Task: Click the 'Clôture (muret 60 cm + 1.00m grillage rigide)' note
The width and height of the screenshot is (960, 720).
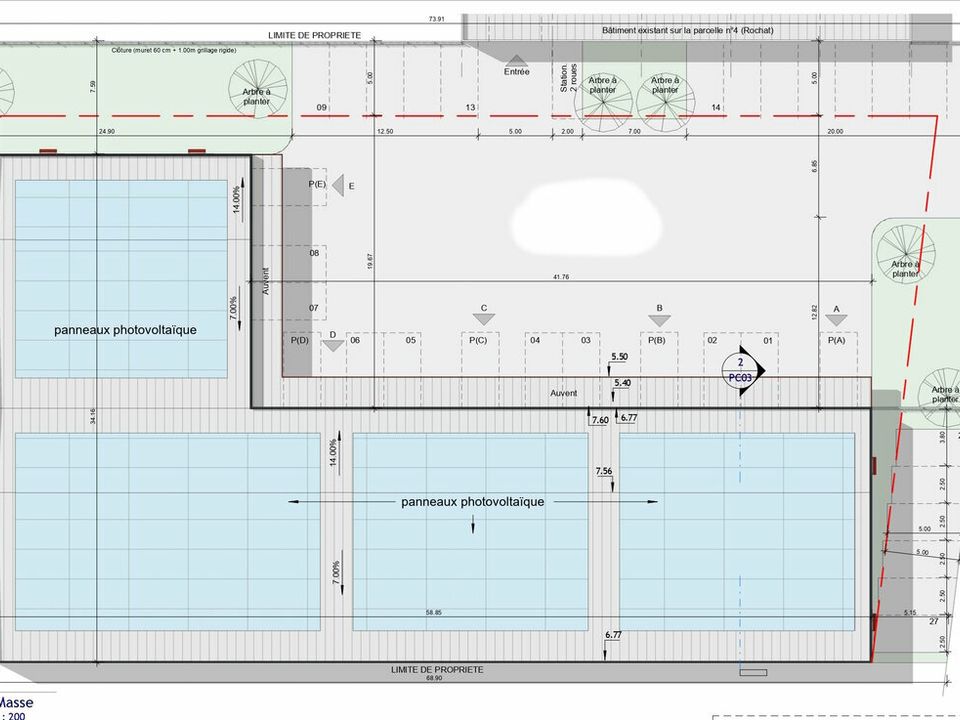Action: click(174, 50)
